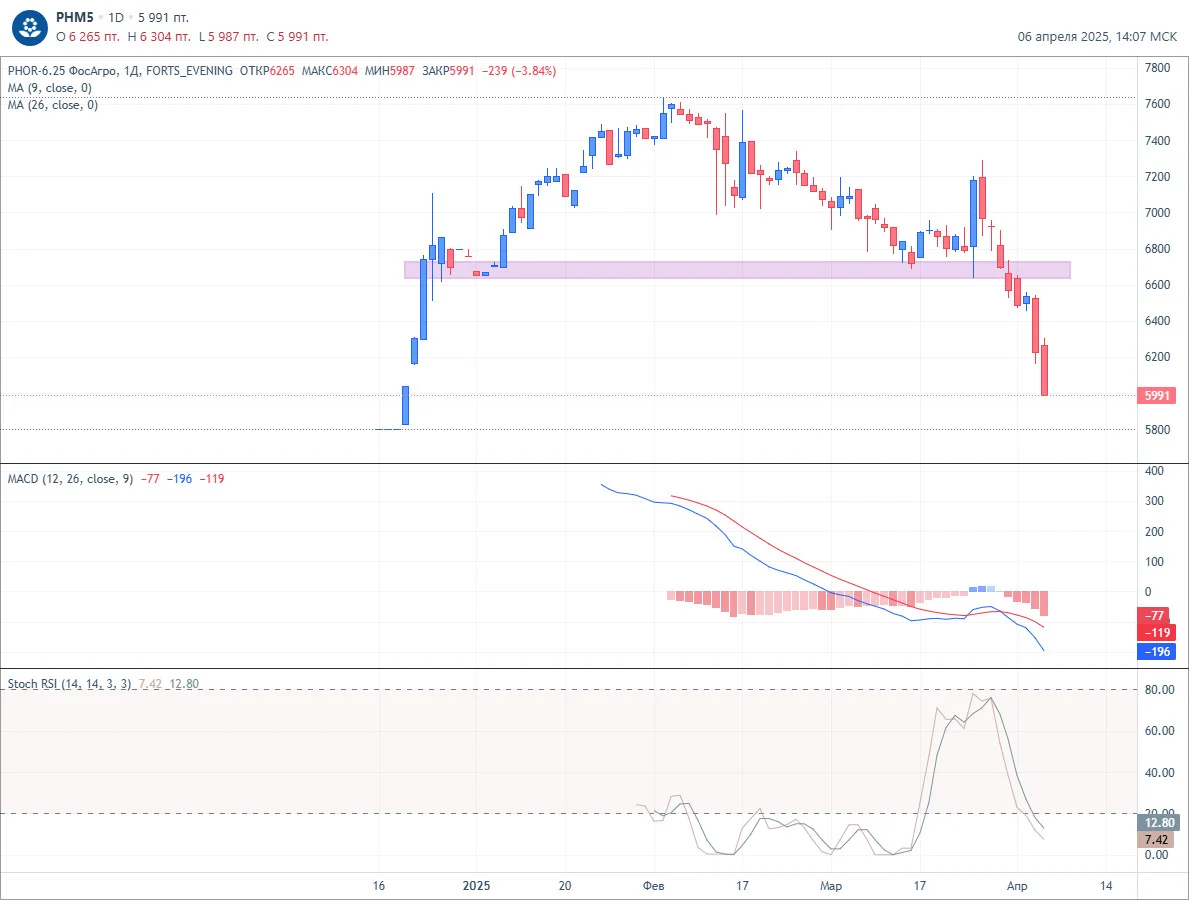
Task: Click the 16 date label on time axis
Action: tap(379, 886)
